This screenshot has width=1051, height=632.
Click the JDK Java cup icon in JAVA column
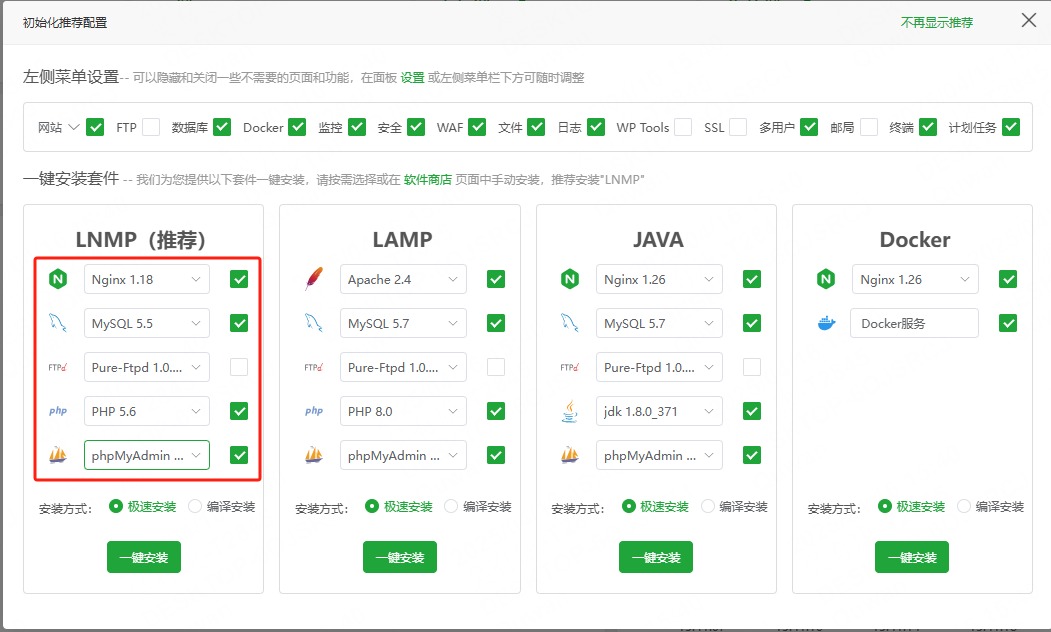pos(570,411)
